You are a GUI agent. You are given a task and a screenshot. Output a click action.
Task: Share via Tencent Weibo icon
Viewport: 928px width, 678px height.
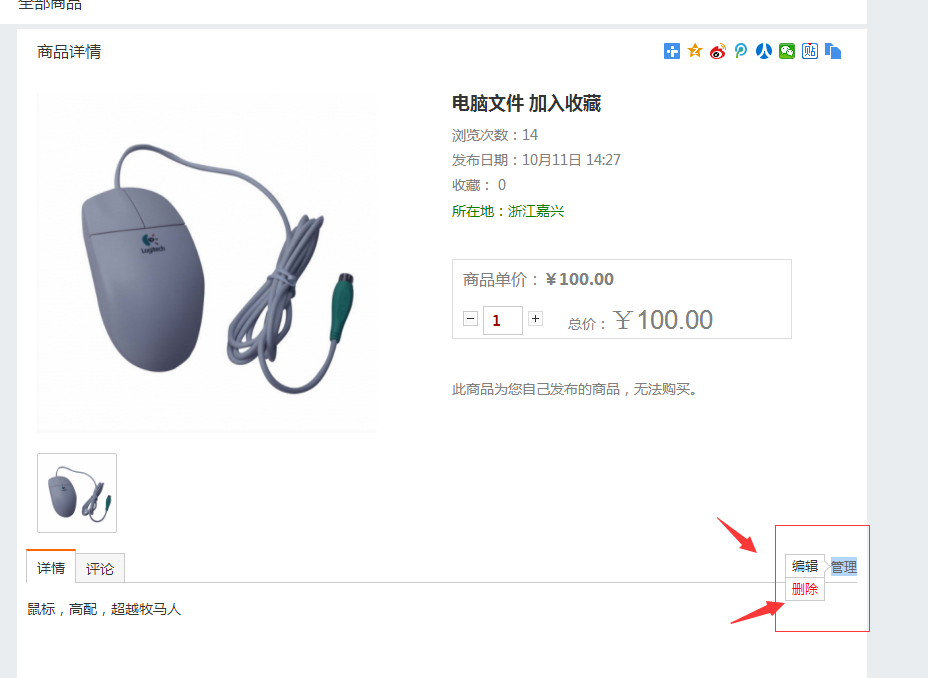tap(741, 51)
